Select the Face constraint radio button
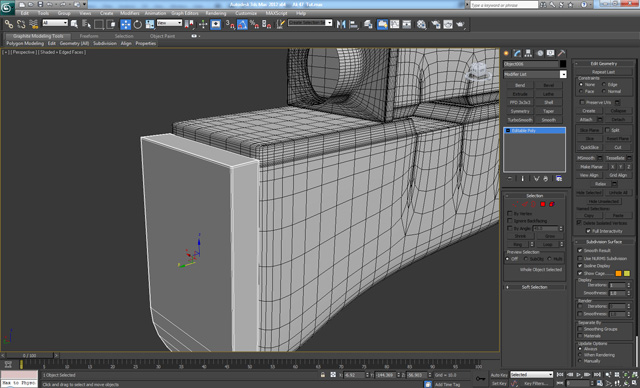 (x=581, y=91)
